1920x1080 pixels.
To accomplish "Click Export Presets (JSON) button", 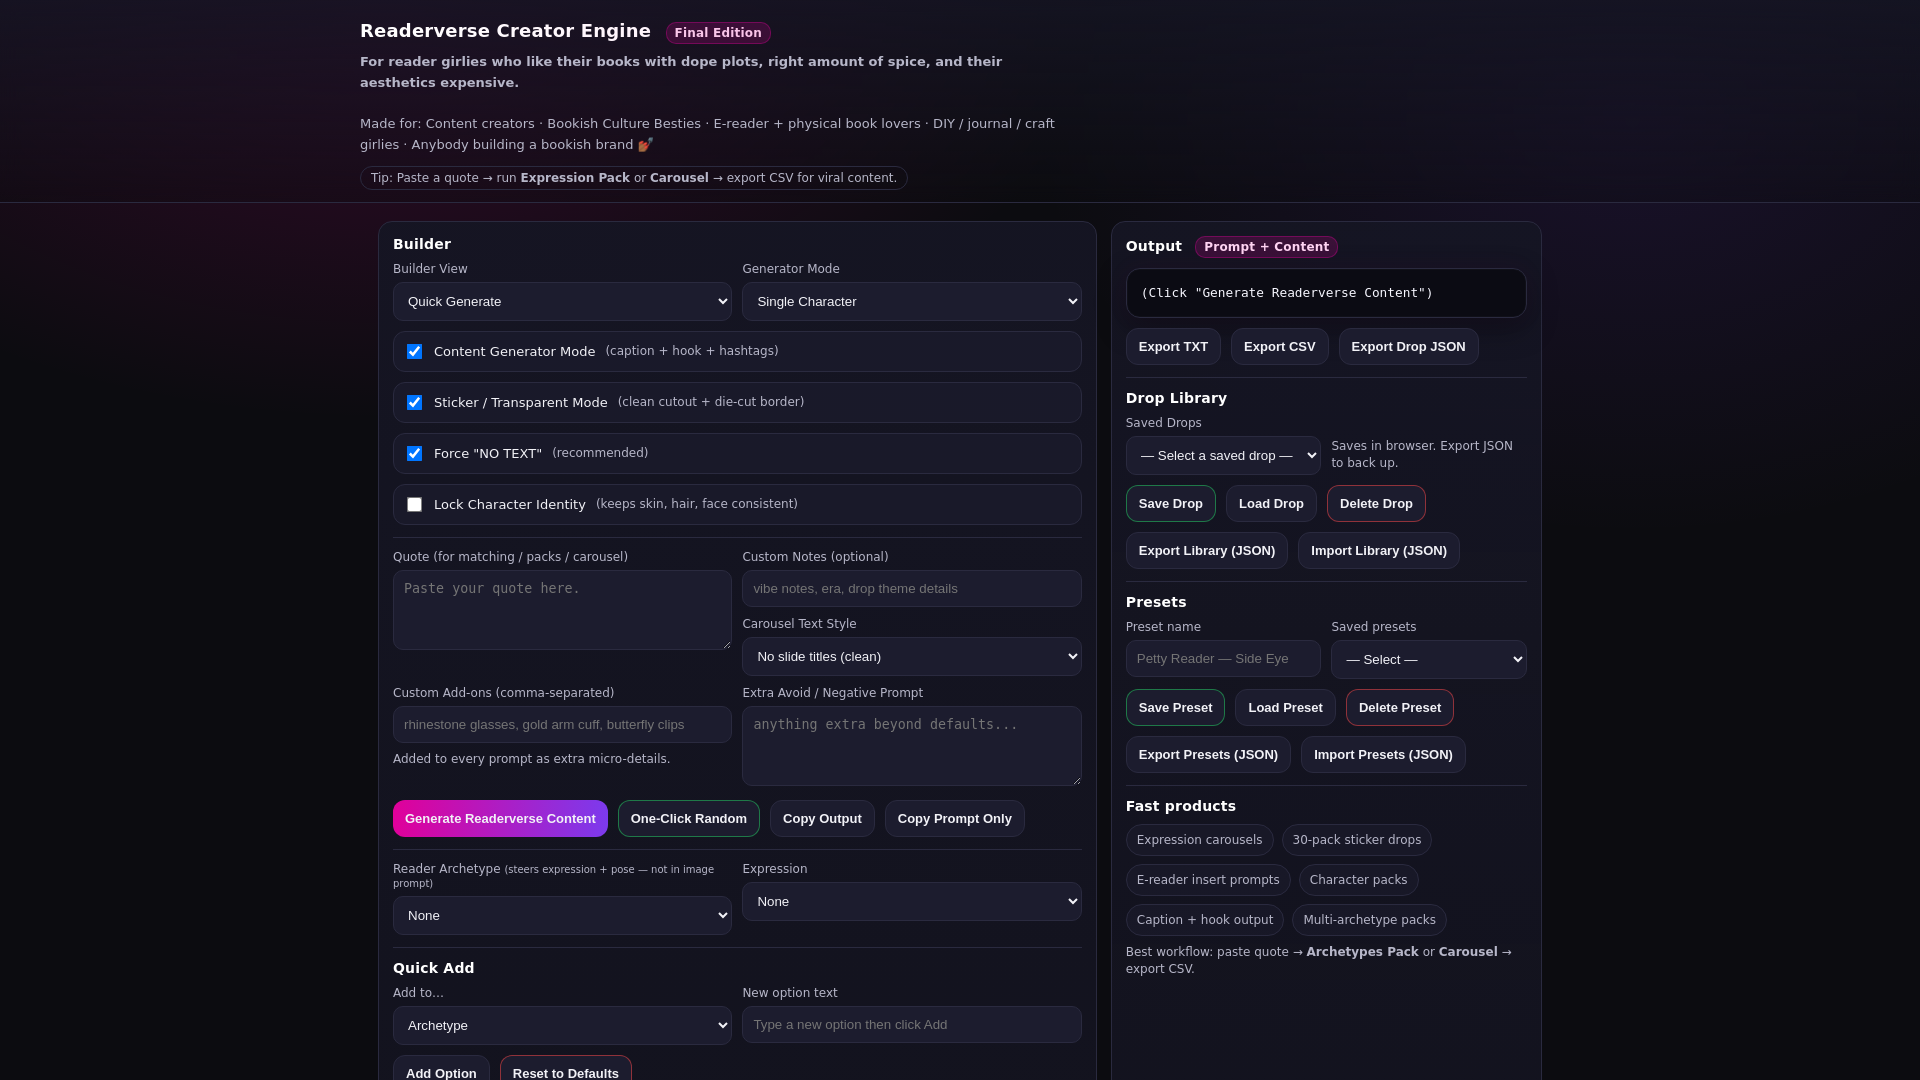I will (1208, 755).
